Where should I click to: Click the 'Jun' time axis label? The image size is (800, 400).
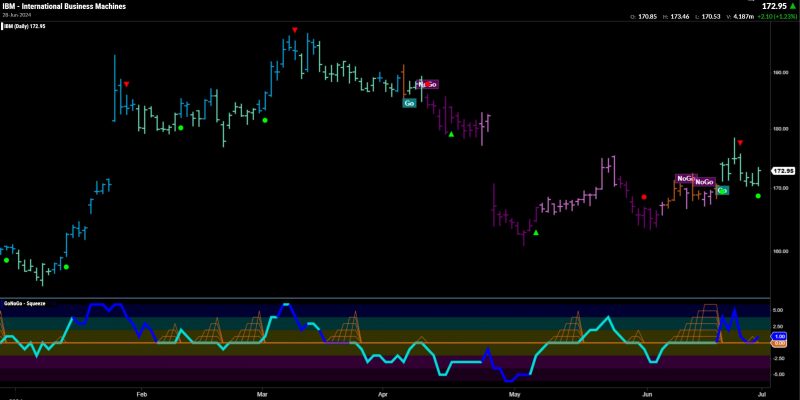(647, 394)
